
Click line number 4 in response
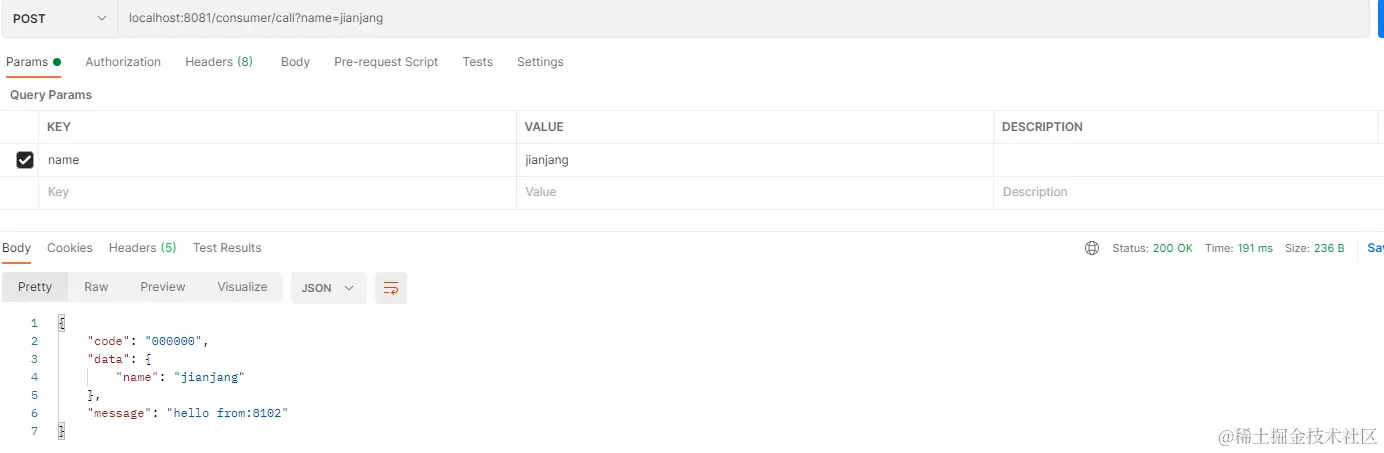click(x=34, y=377)
